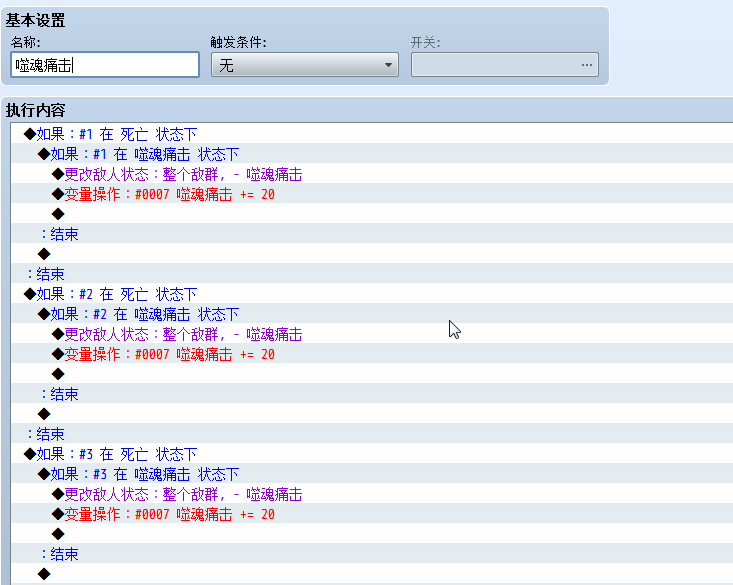This screenshot has width=733, height=585.
Task: Select the line 如果：#1 在 死亡 状态下
Action: tap(372, 134)
